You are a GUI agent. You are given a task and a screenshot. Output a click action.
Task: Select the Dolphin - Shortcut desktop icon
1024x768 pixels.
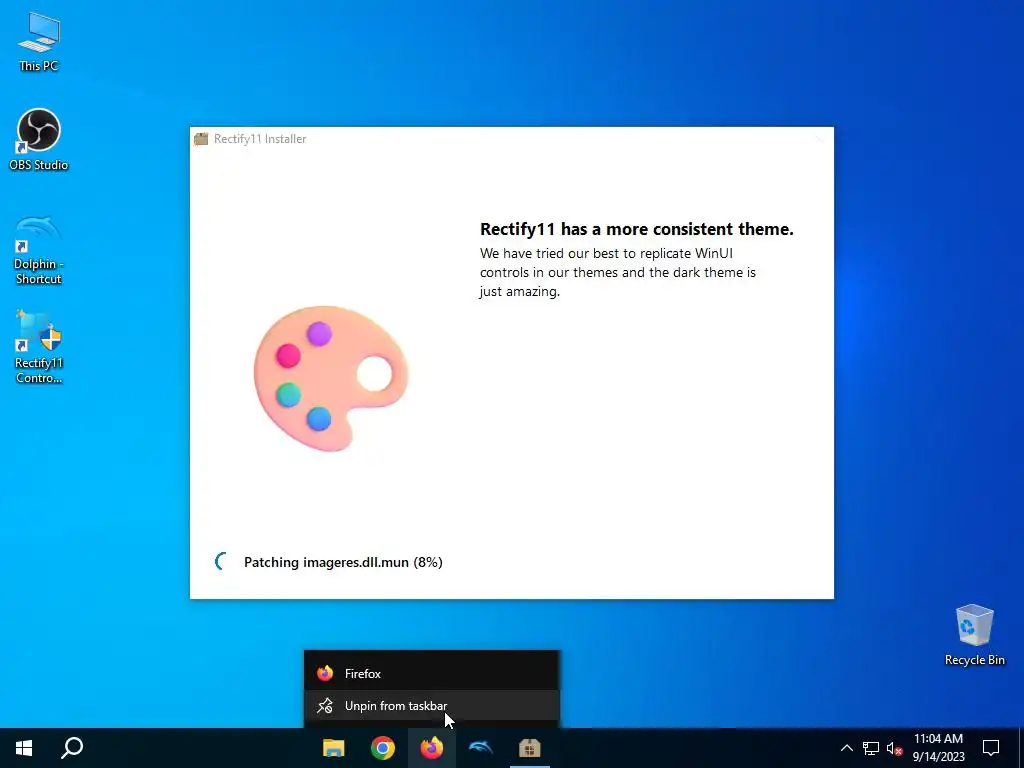coord(39,249)
